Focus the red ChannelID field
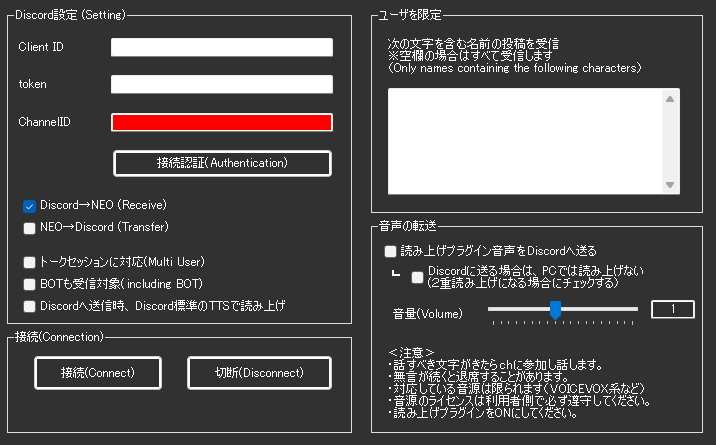Screen dimensions: 716x445 coord(221,122)
